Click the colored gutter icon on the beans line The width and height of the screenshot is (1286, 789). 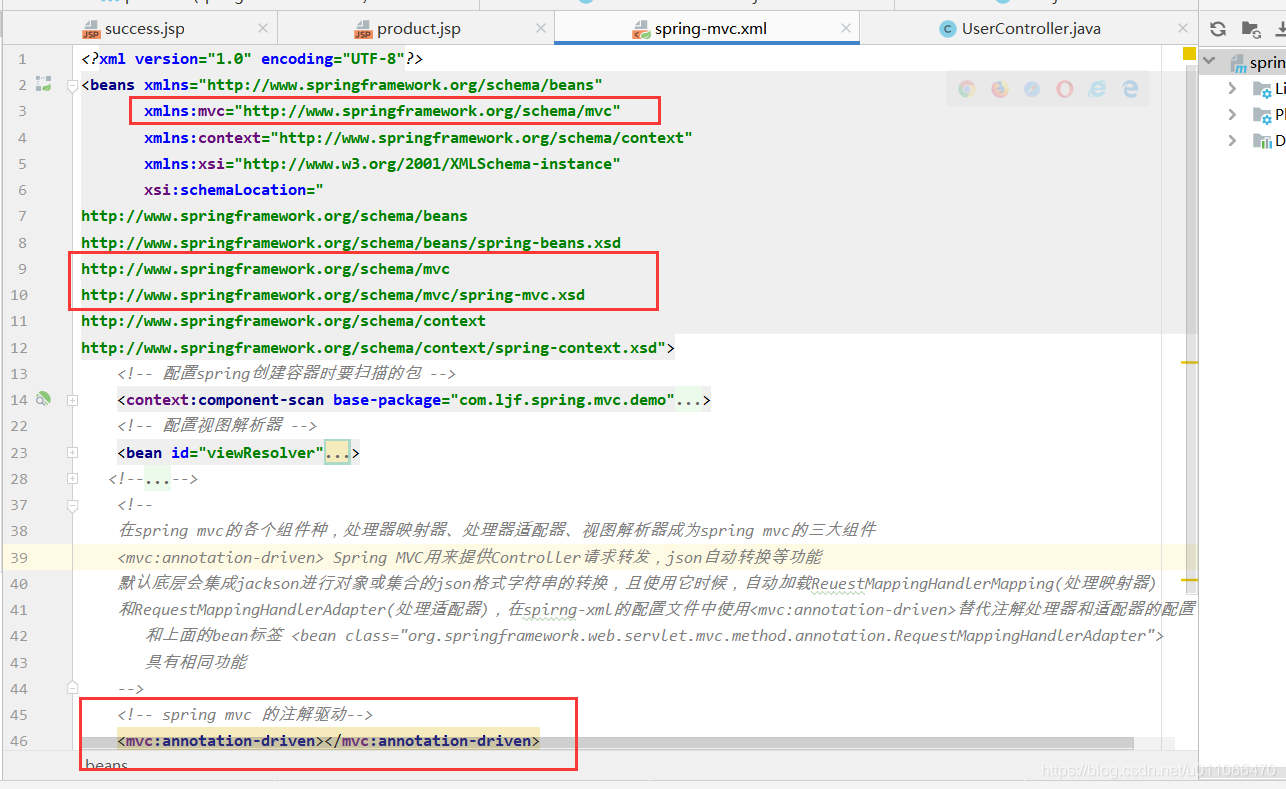(x=43, y=84)
